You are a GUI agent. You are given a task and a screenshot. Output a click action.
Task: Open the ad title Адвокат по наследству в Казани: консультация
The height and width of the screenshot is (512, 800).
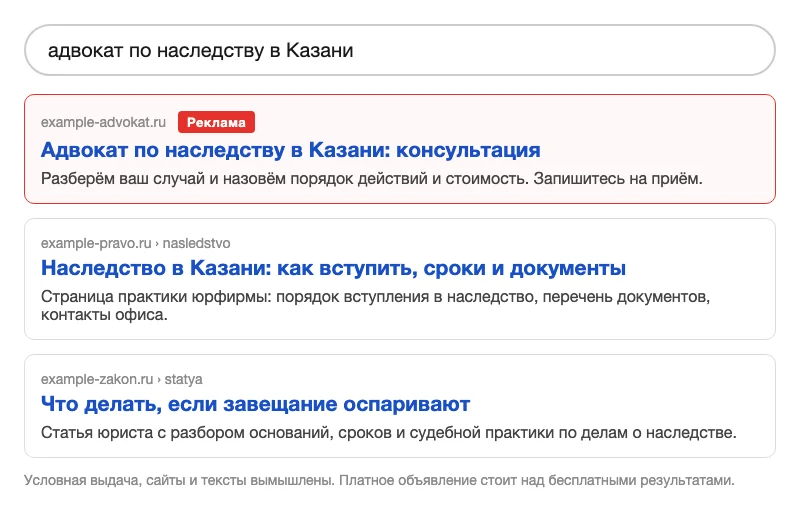click(290, 150)
